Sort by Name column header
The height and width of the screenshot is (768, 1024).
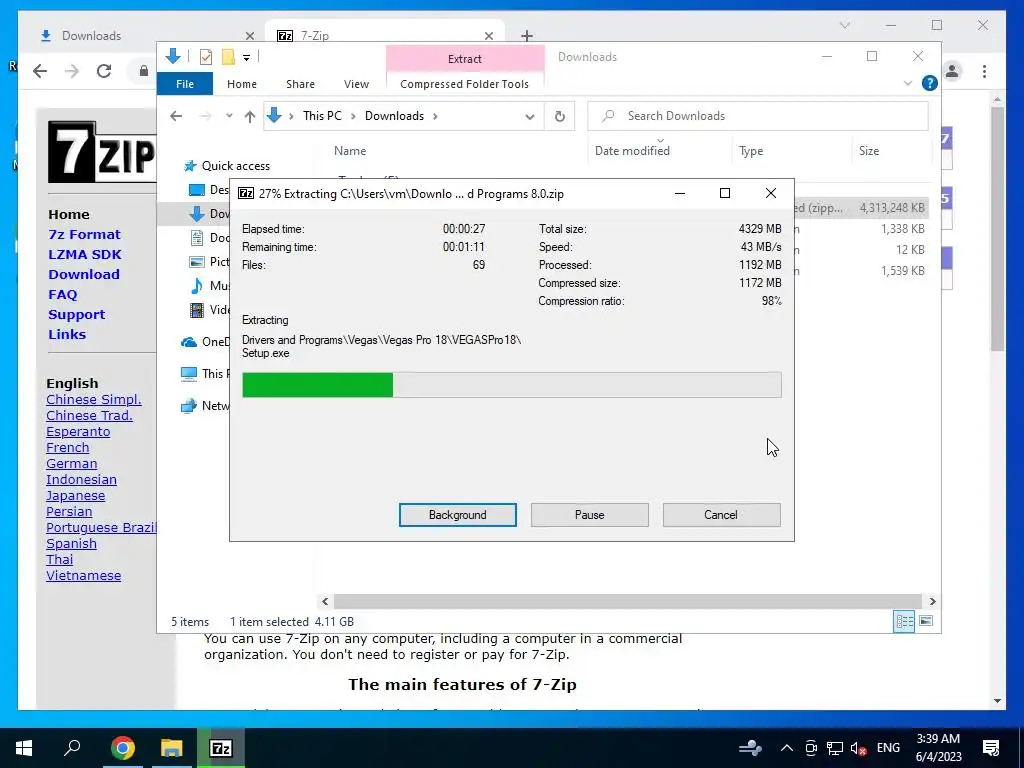350,151
